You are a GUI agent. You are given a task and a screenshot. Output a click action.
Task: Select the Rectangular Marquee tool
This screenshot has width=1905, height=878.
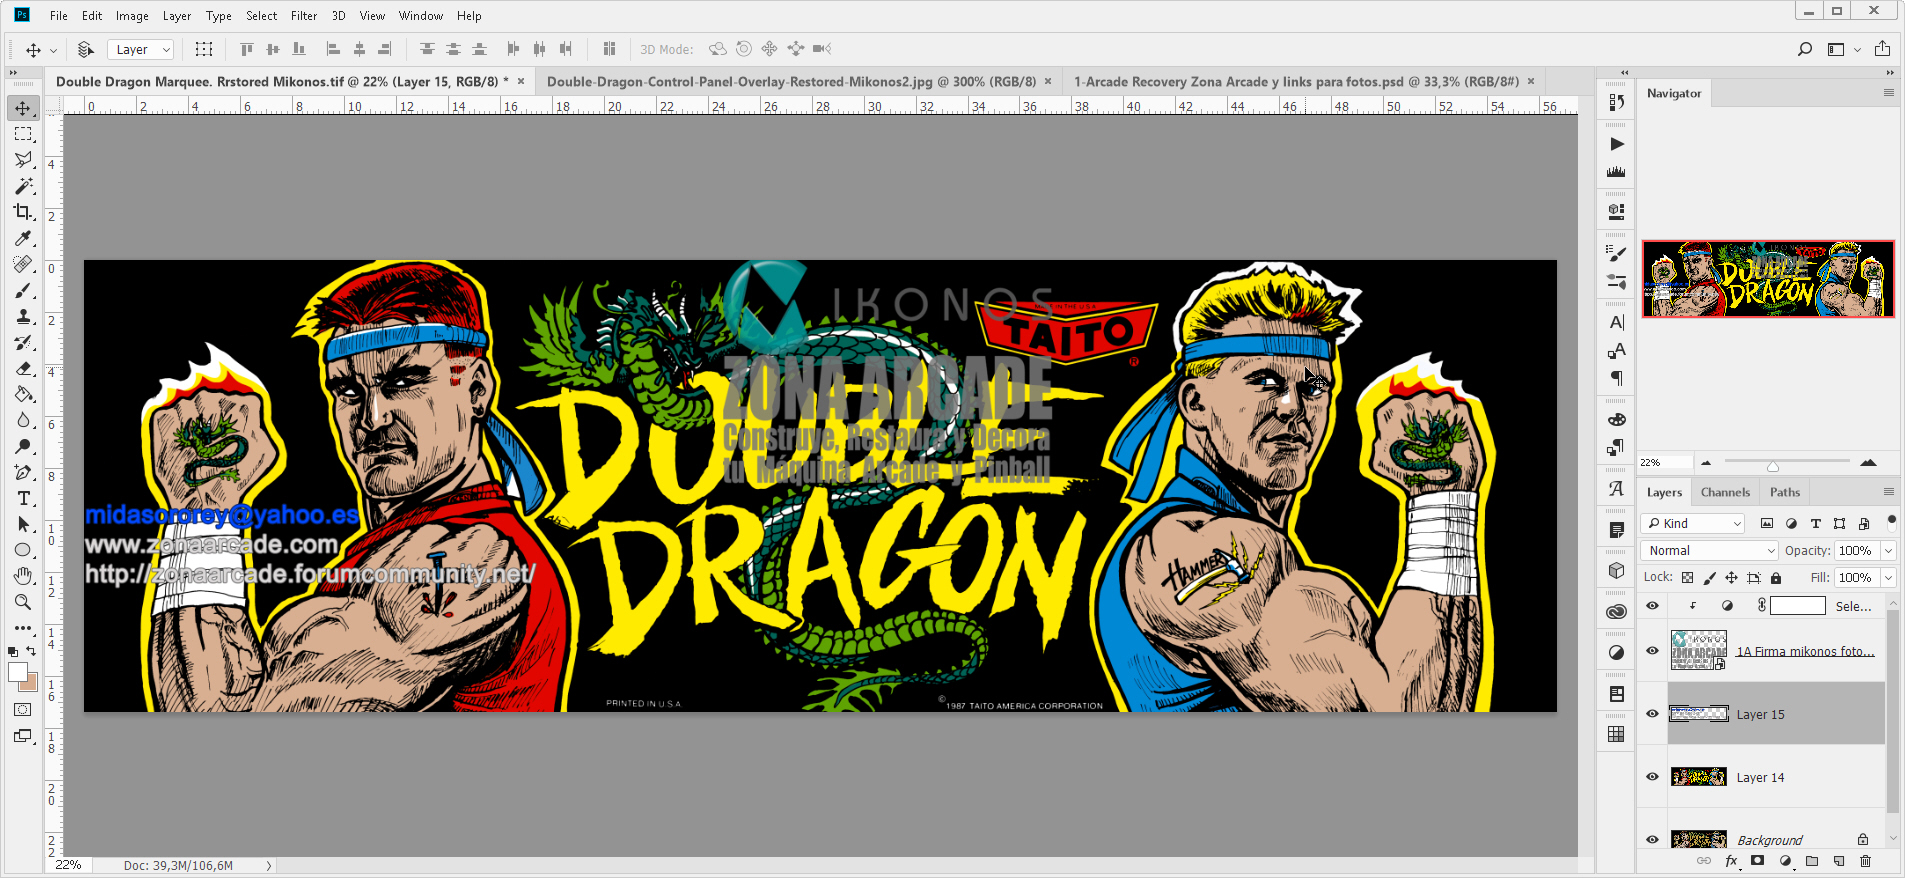(23, 134)
